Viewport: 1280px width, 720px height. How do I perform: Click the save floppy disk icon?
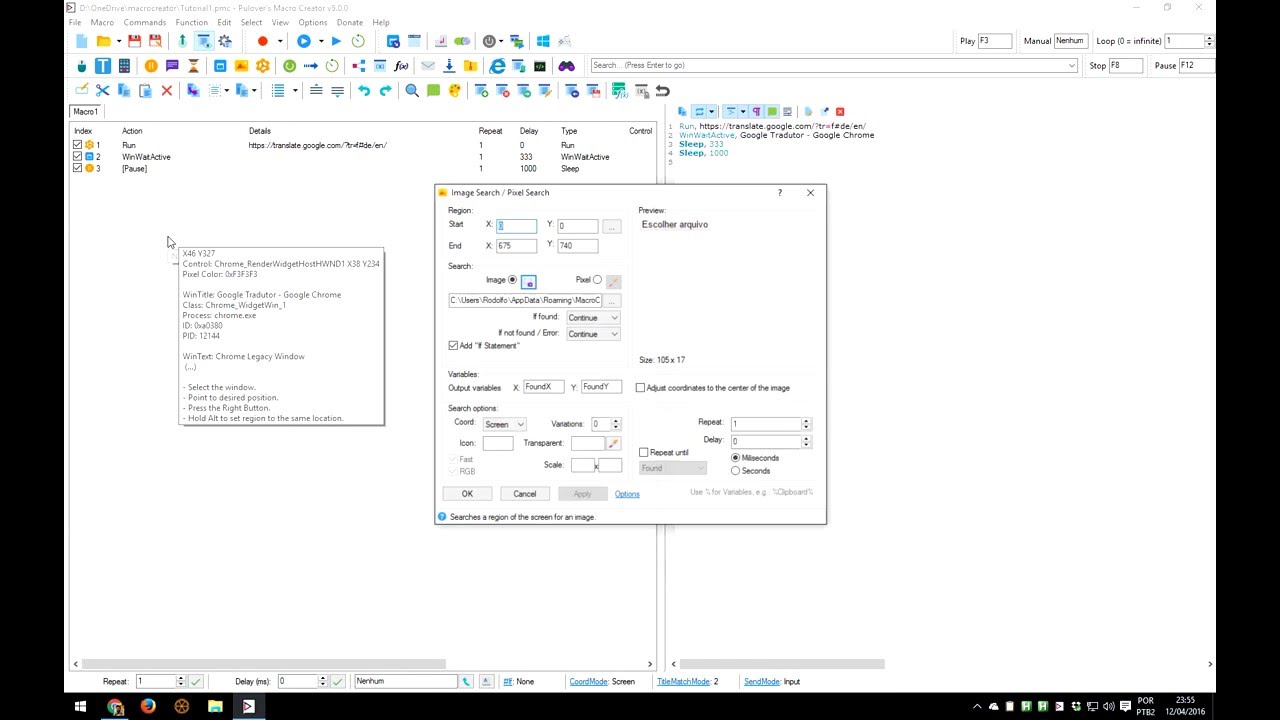click(x=134, y=41)
